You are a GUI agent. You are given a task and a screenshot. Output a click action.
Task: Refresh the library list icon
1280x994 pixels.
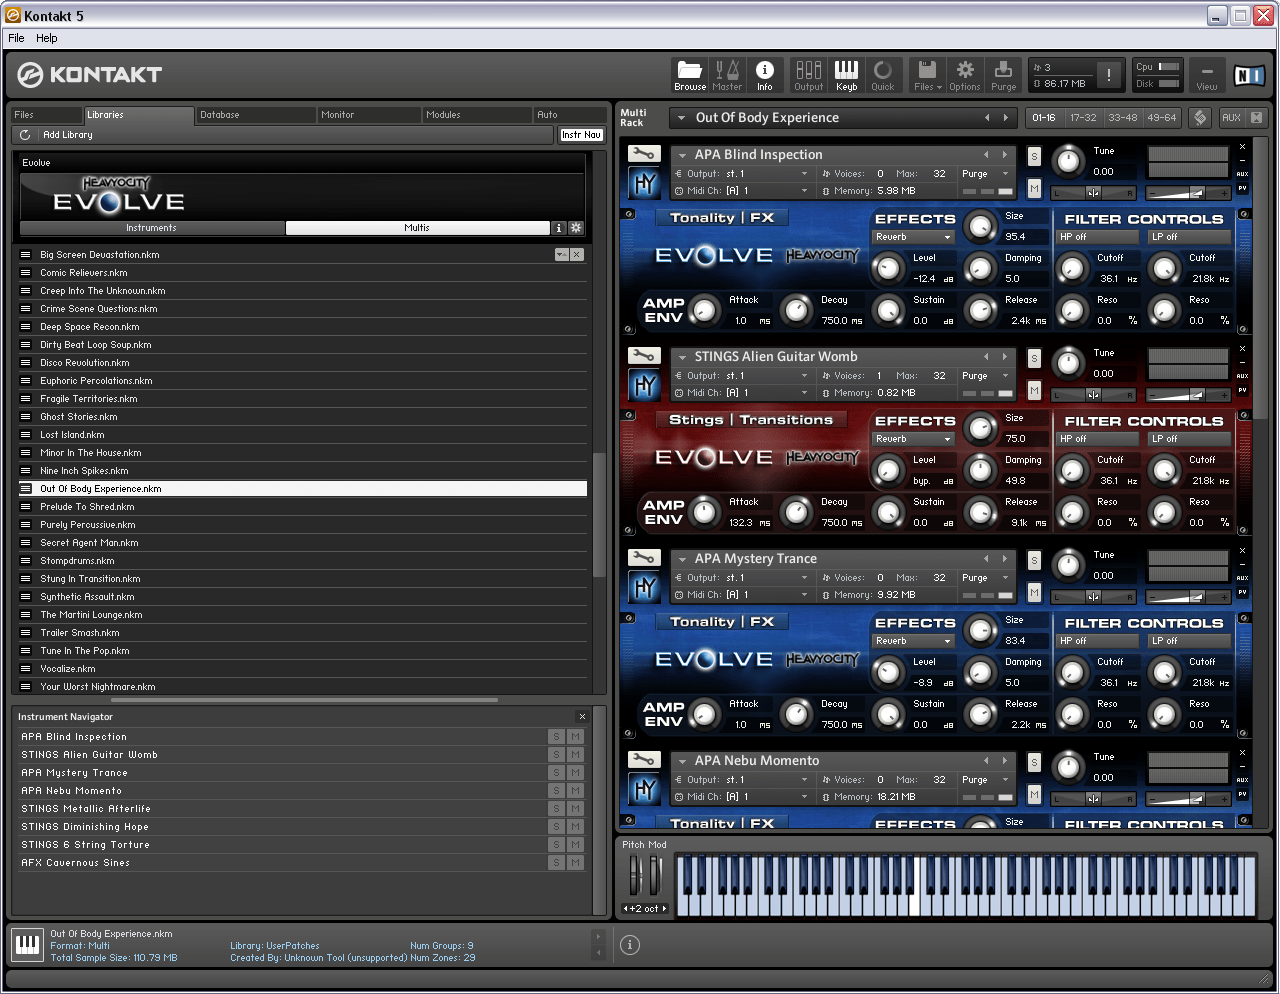tap(25, 135)
